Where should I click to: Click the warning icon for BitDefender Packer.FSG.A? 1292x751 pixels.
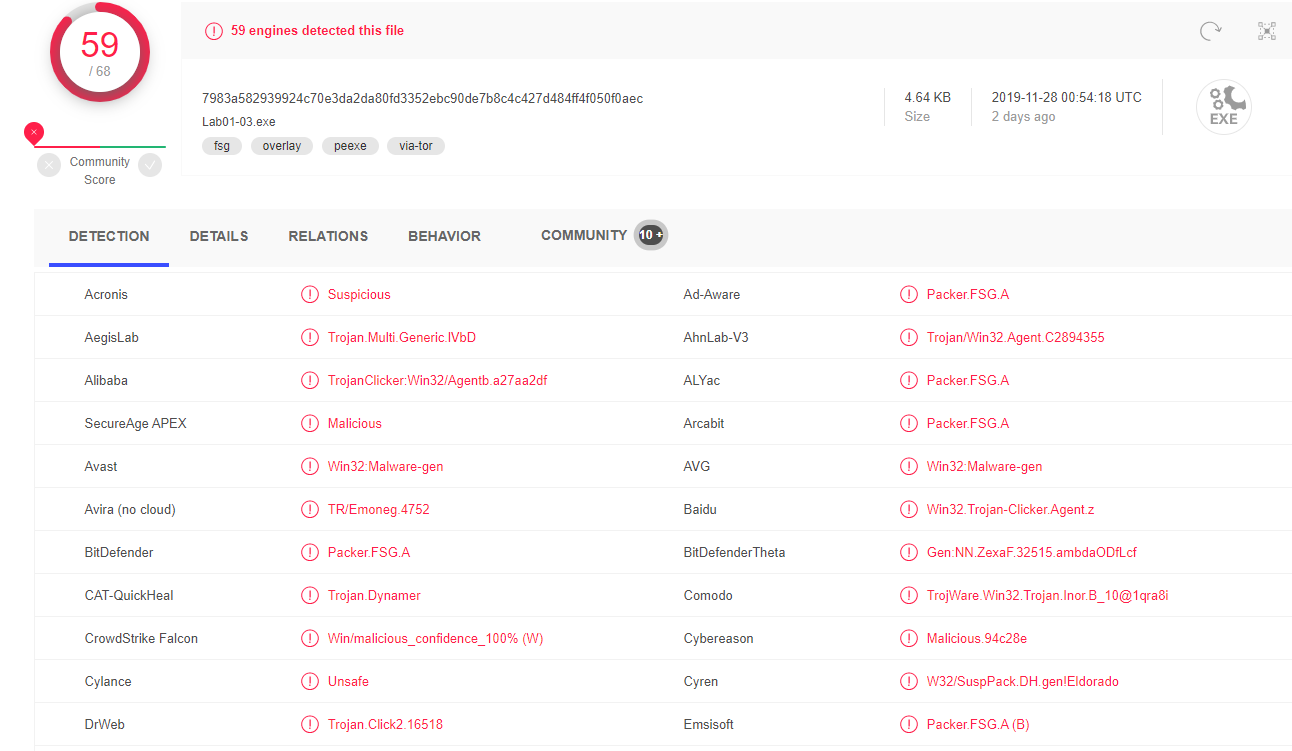coord(310,552)
